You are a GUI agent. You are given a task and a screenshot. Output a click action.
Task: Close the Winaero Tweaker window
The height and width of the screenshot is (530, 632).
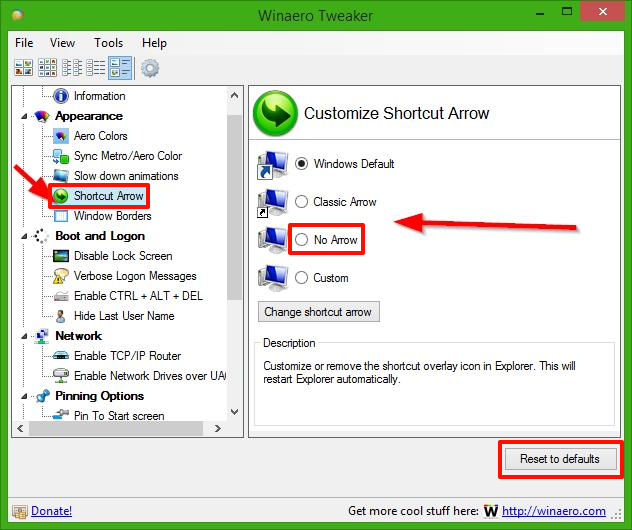tap(603, 12)
